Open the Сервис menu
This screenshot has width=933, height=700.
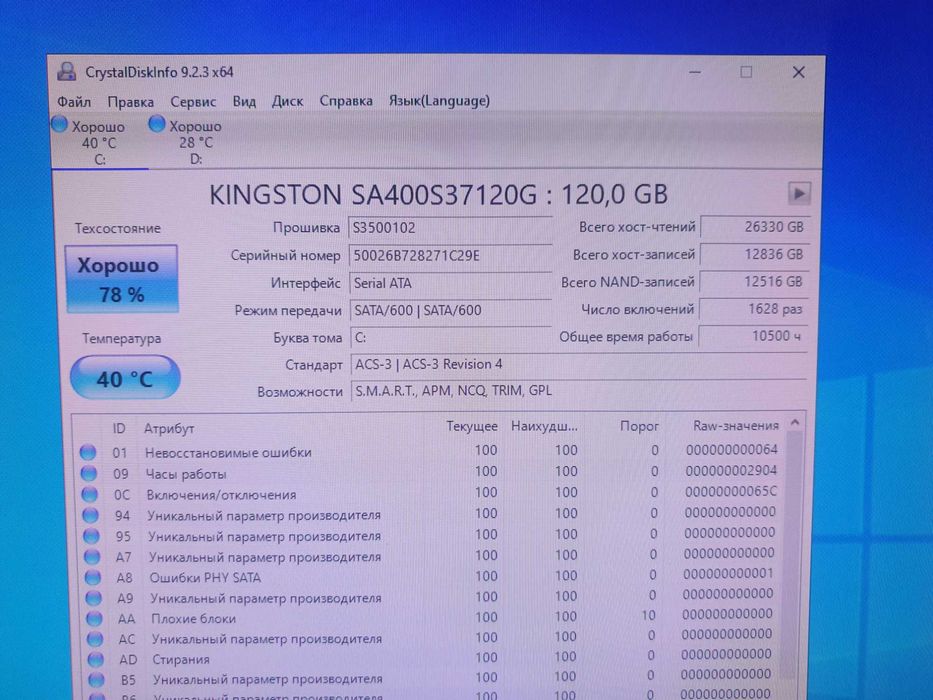(x=193, y=102)
